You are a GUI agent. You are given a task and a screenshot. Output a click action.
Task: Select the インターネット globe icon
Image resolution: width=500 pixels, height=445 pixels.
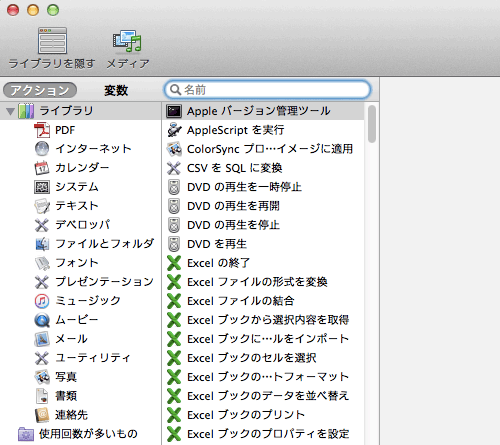click(x=42, y=149)
